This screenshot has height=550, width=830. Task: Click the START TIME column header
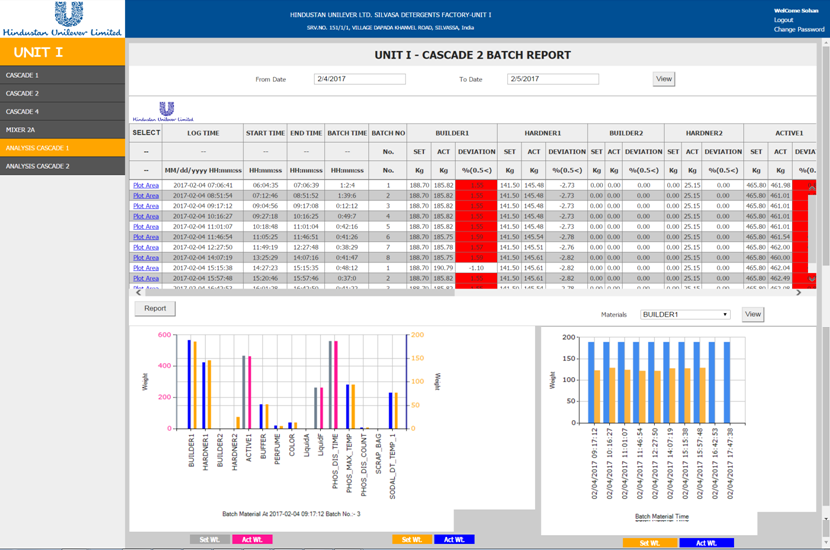pyautogui.click(x=265, y=133)
